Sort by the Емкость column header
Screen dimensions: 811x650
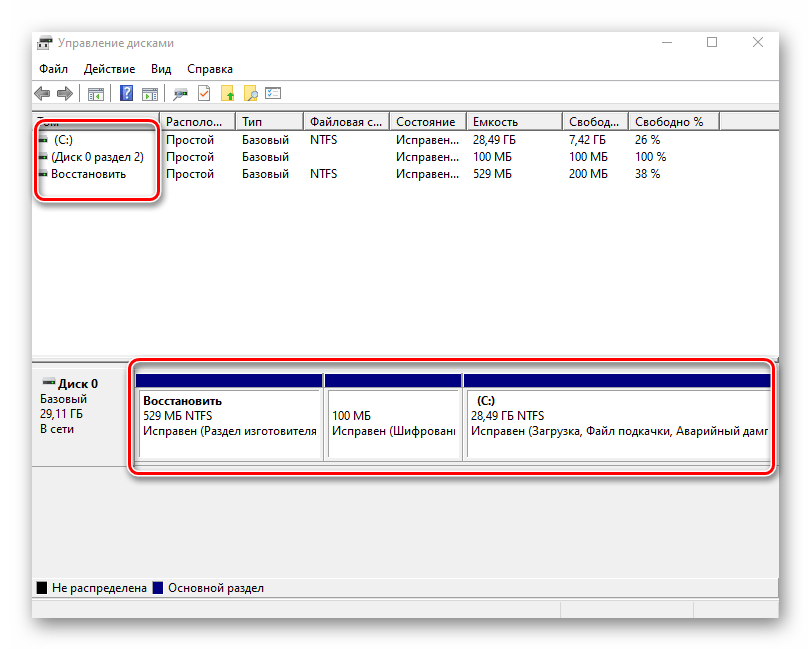coord(512,122)
